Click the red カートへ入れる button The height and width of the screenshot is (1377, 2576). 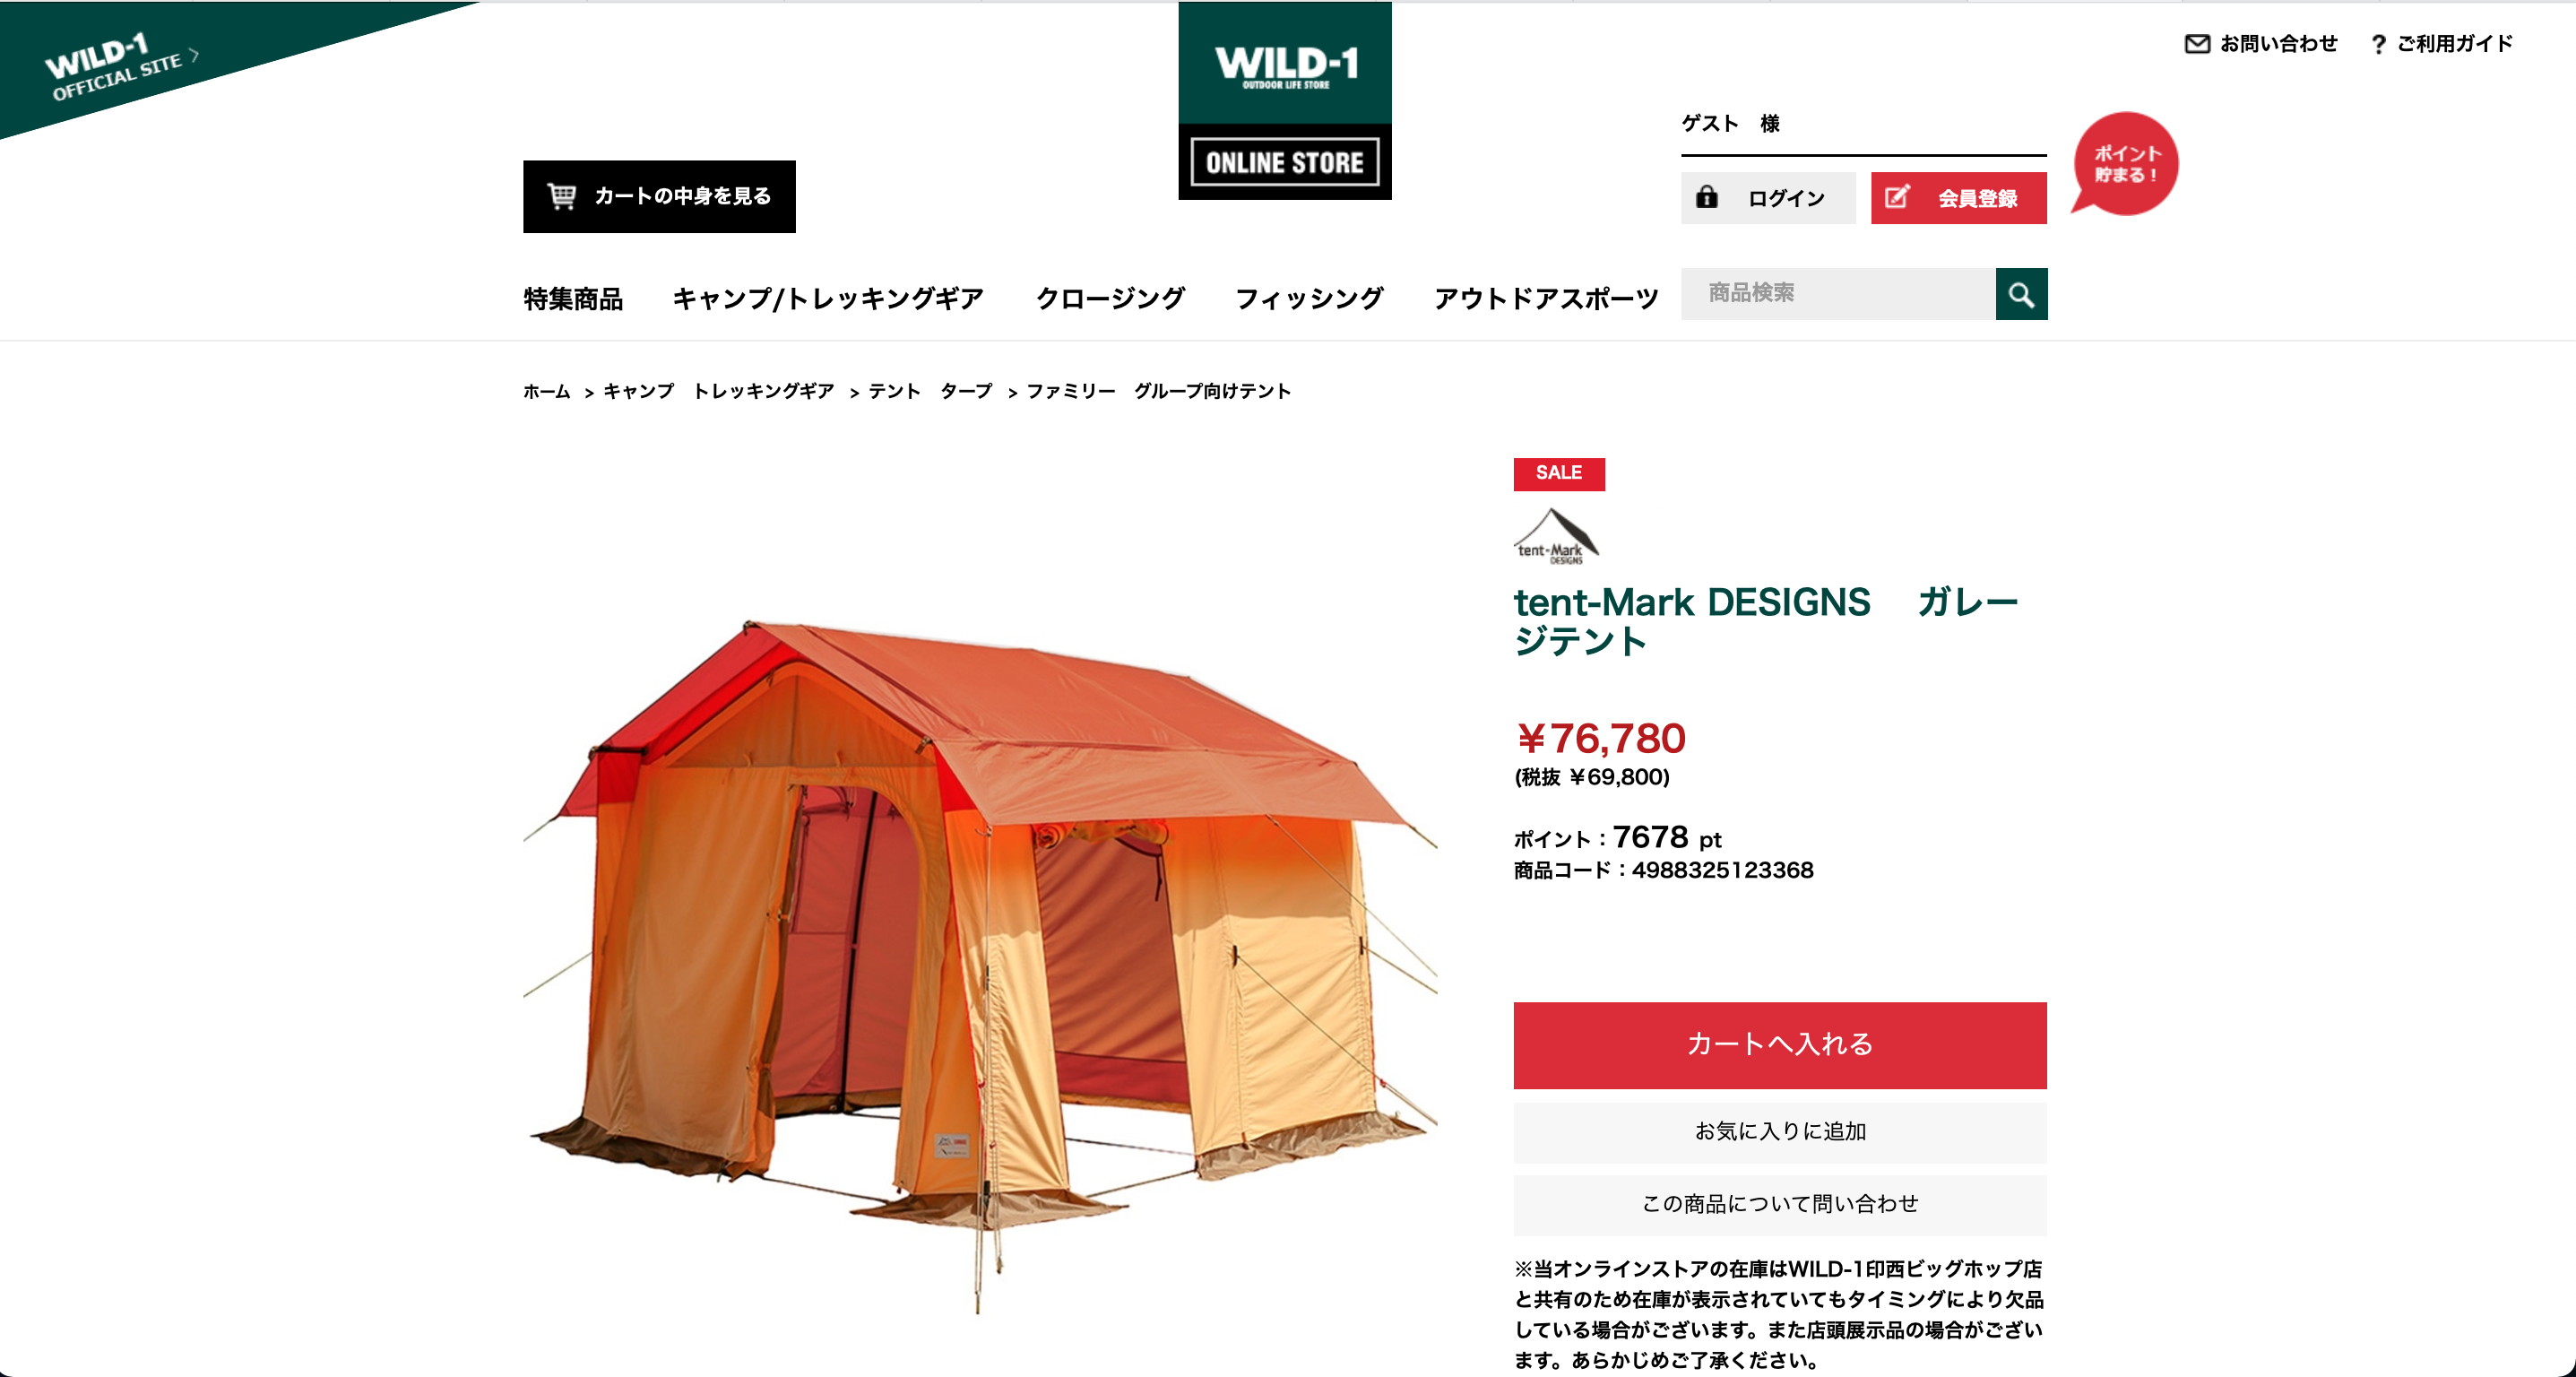[1780, 1045]
